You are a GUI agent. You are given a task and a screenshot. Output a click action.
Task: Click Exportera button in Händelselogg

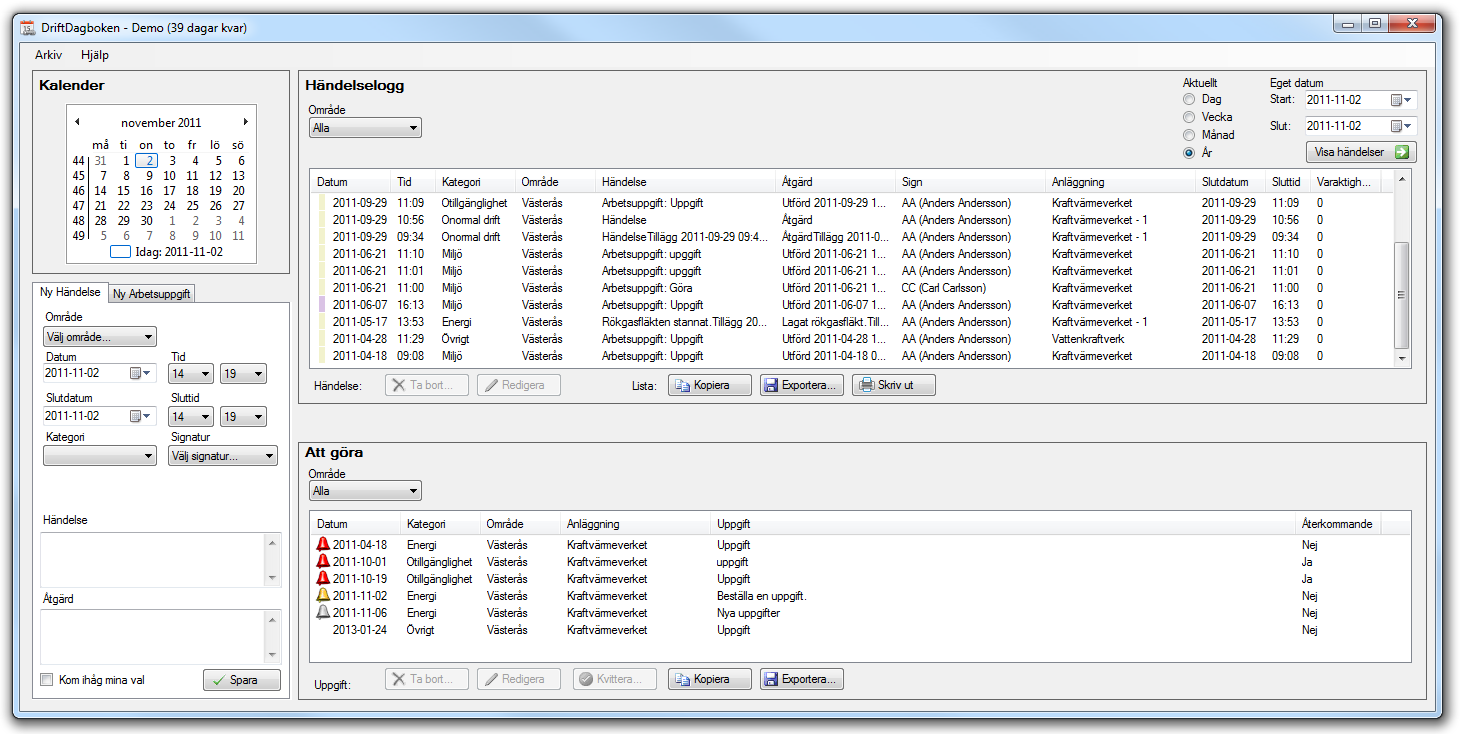click(x=802, y=385)
